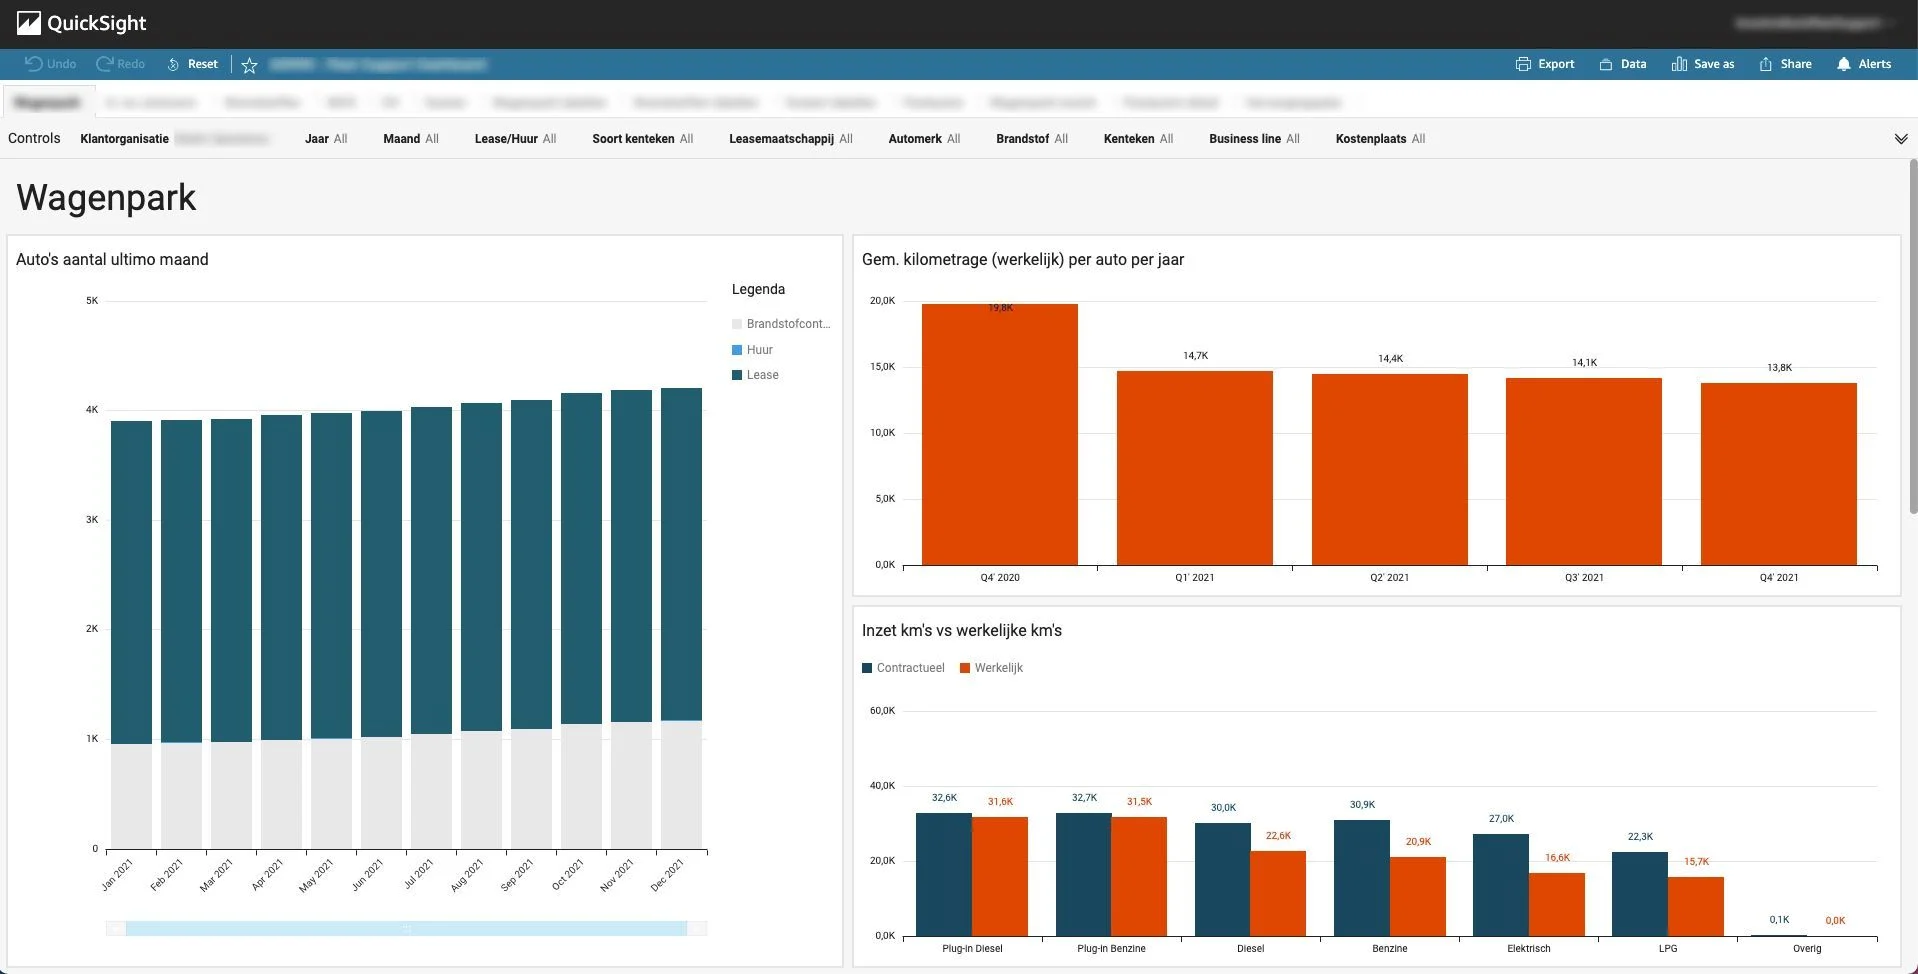
Task: Click the Werkelijk legend swatch
Action: (x=965, y=668)
